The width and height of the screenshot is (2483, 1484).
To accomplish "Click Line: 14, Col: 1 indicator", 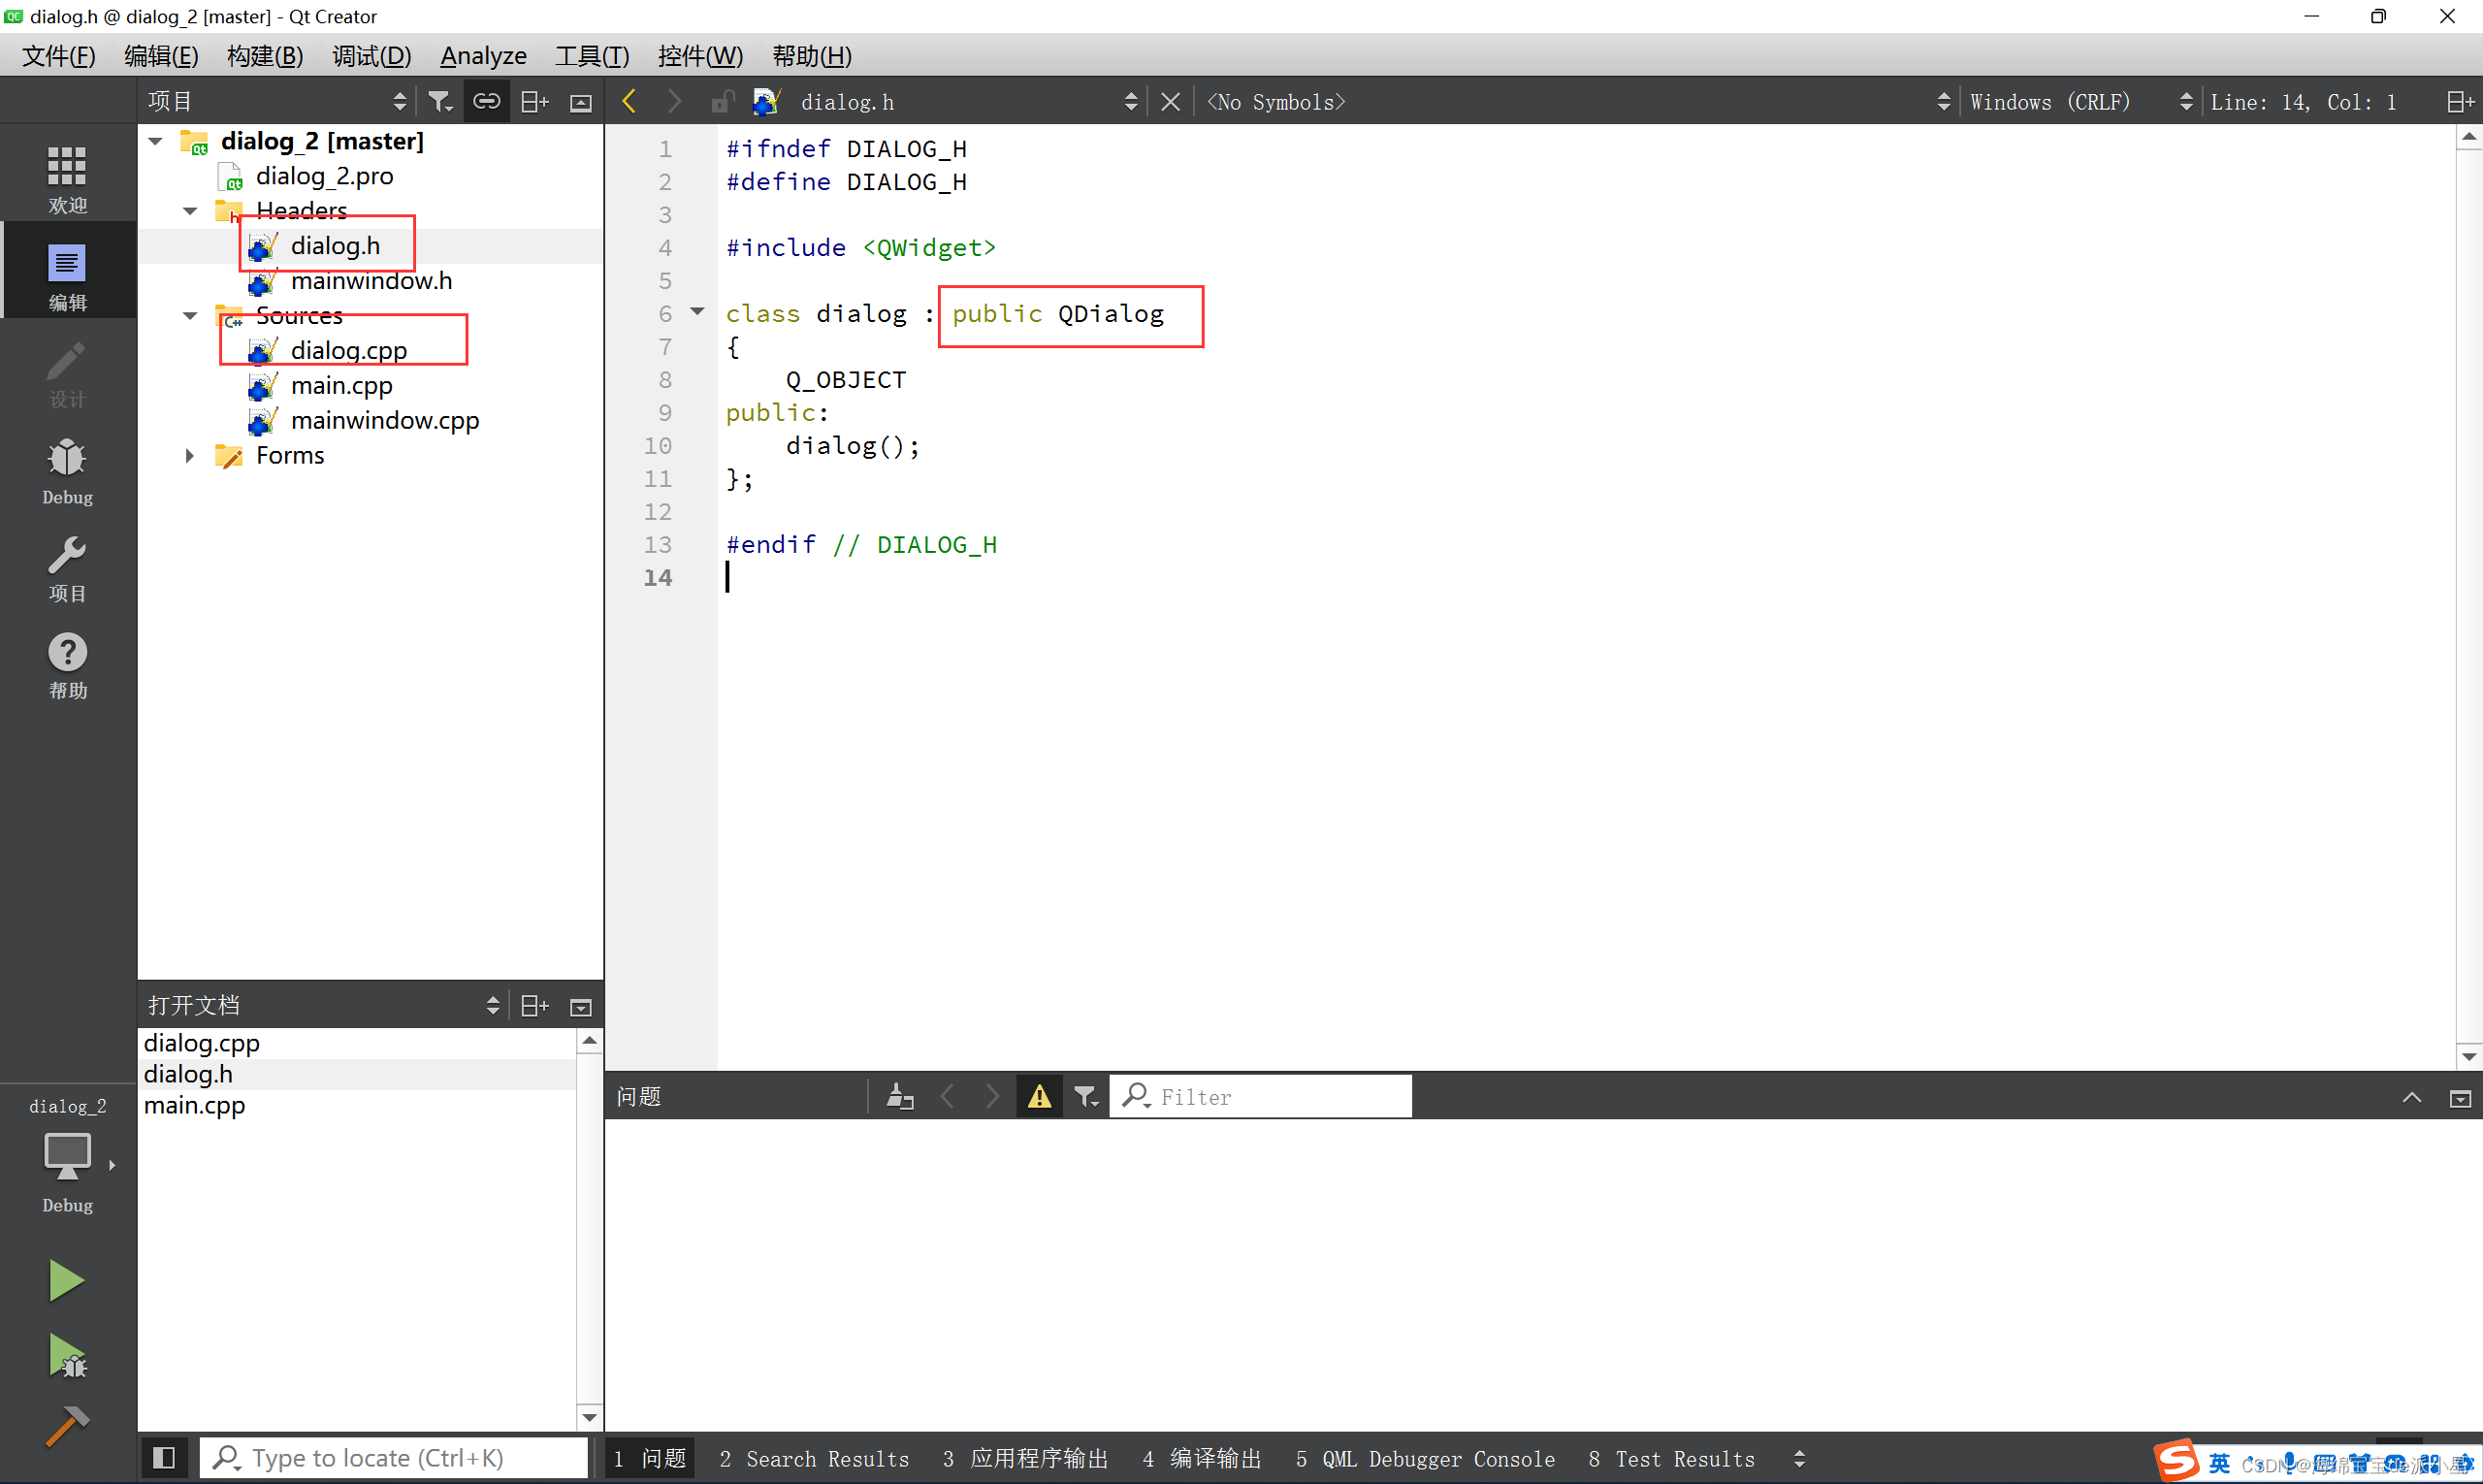I will (x=2303, y=102).
